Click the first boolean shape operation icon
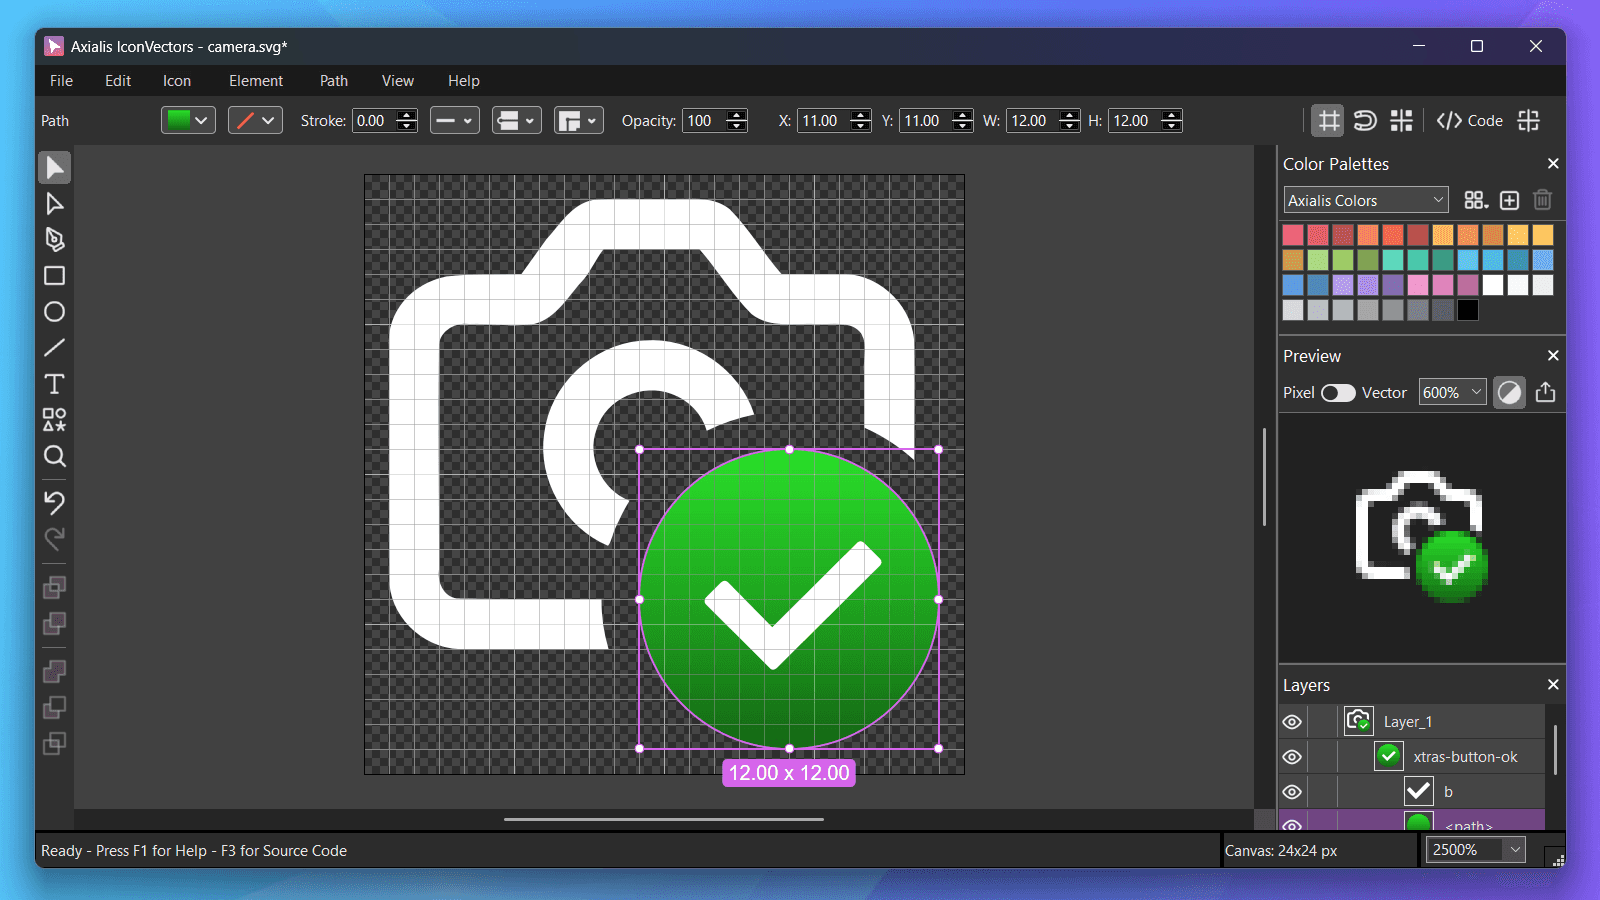The height and width of the screenshot is (900, 1600). tap(55, 587)
